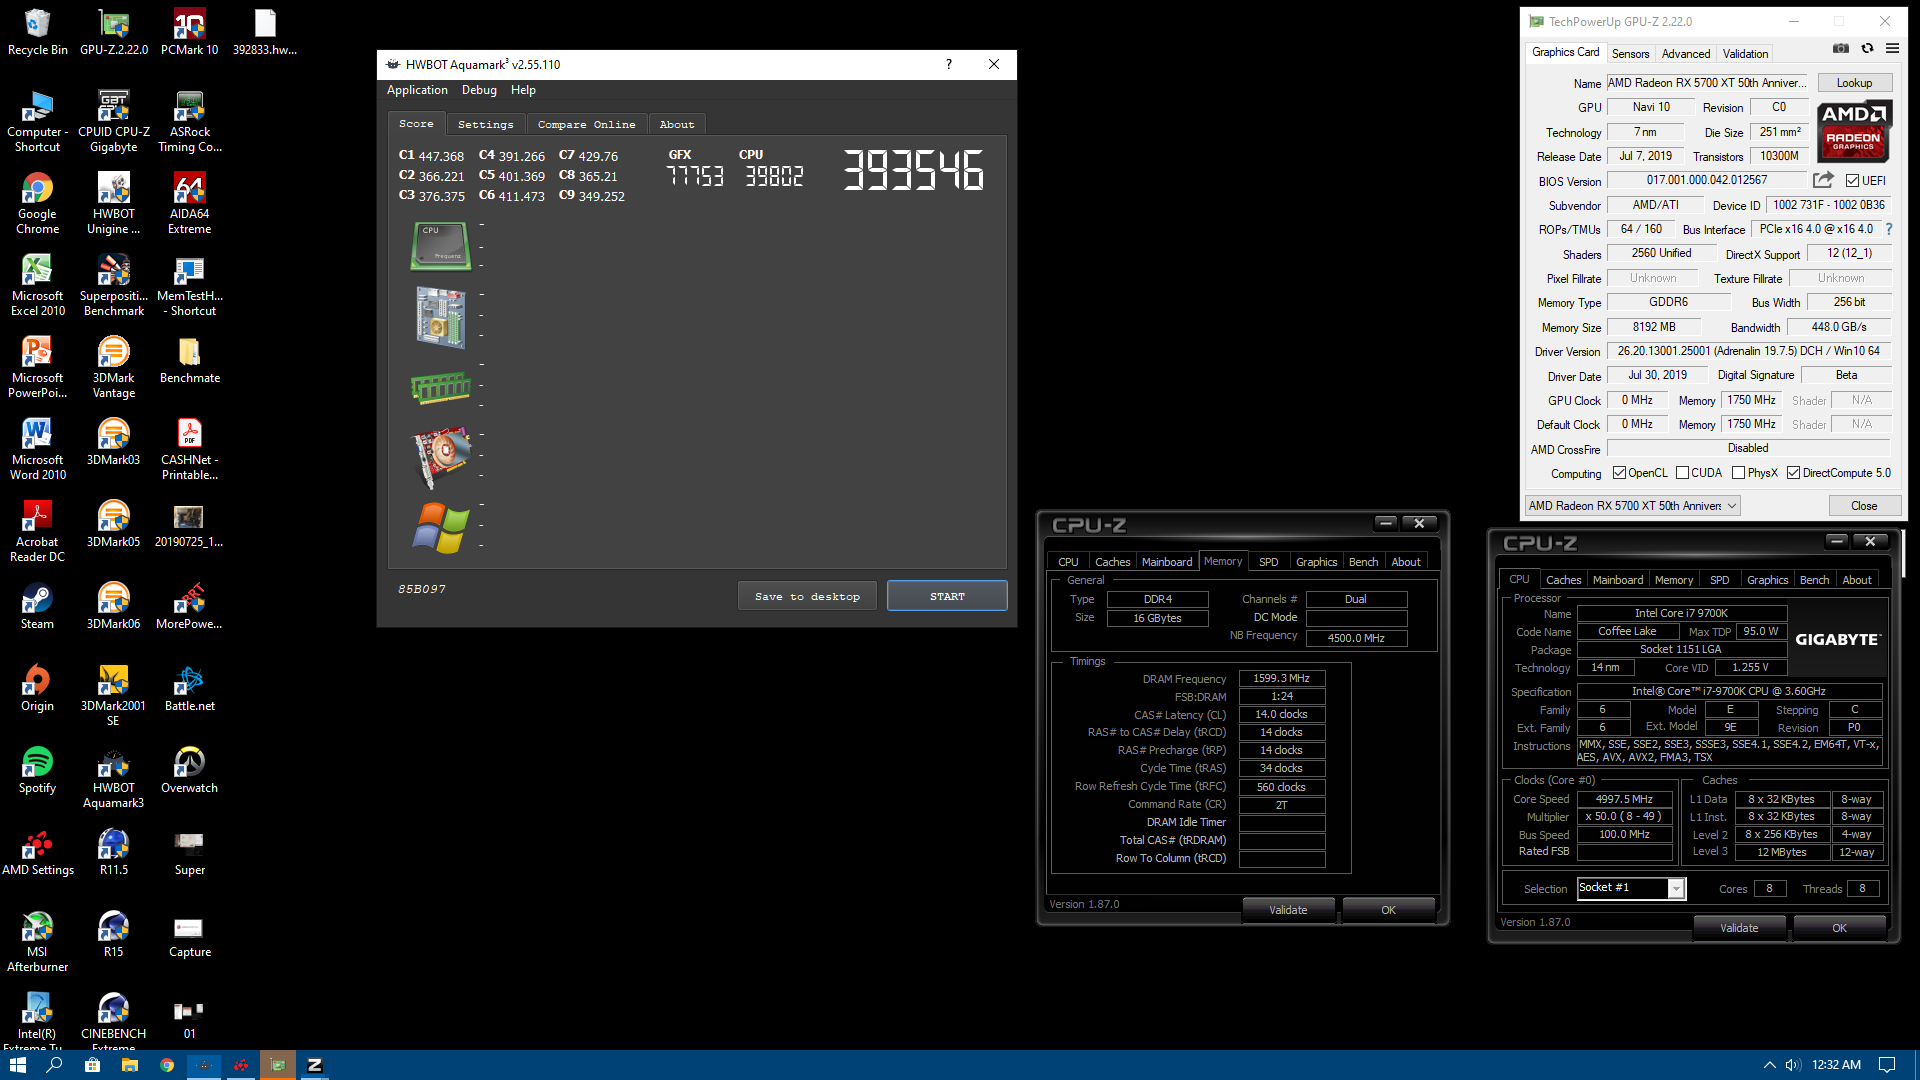Open Overwatch desktop icon
Screen dimensions: 1920x1080
click(190, 770)
